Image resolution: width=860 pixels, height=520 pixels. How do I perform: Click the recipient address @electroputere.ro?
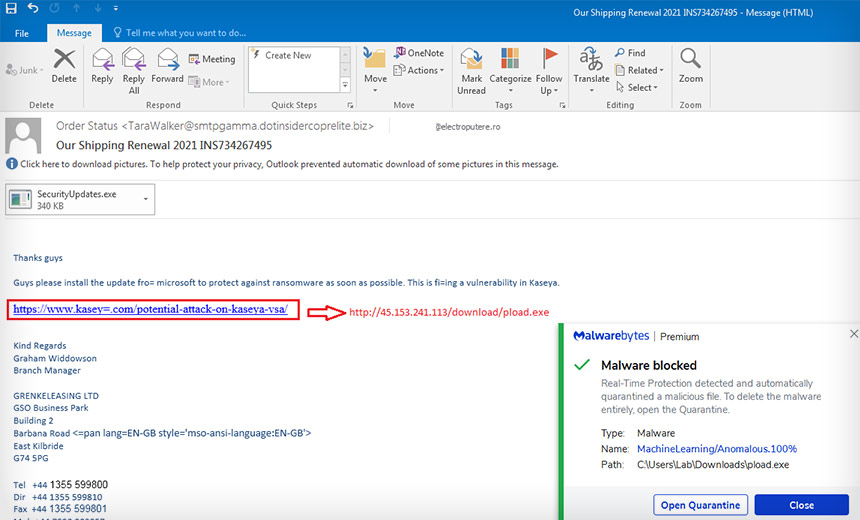point(468,127)
